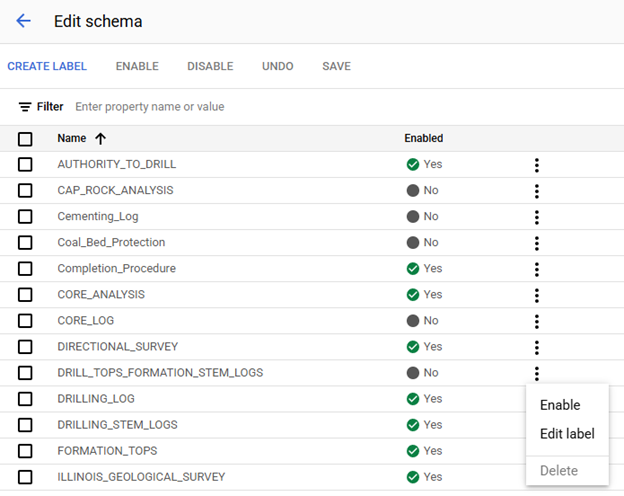Open the three-dot menu for CAP_ROCK_ANALYSIS
This screenshot has height=496, width=624.
coord(537,191)
